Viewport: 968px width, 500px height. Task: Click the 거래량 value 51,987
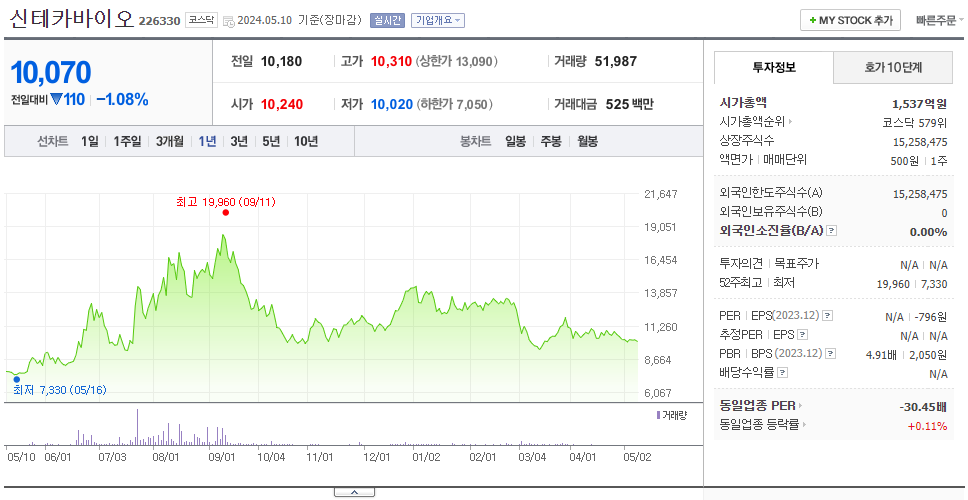point(616,61)
